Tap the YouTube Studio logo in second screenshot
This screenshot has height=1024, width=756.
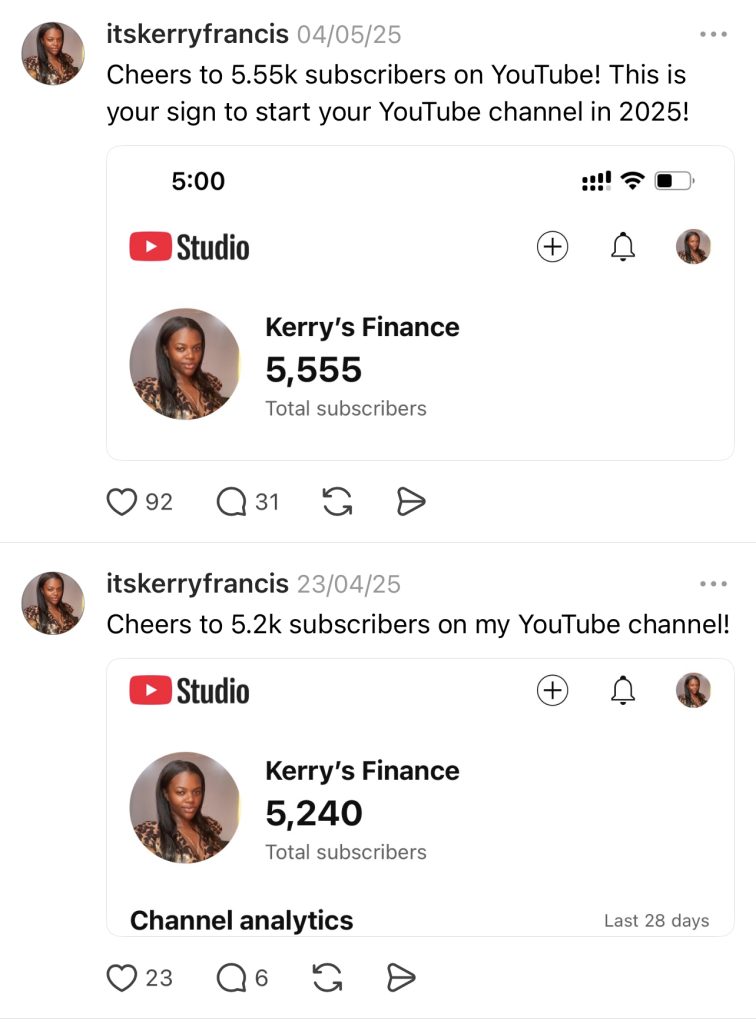click(x=190, y=690)
